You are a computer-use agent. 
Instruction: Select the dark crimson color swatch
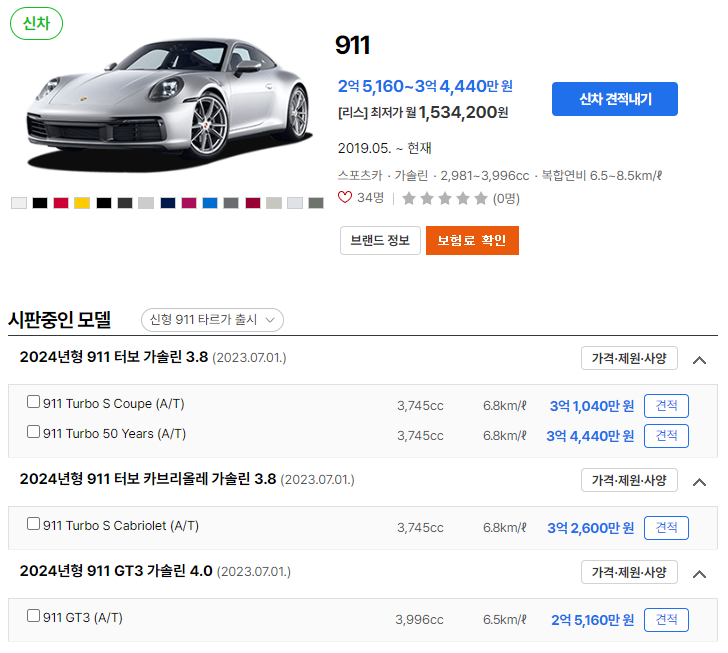[253, 203]
